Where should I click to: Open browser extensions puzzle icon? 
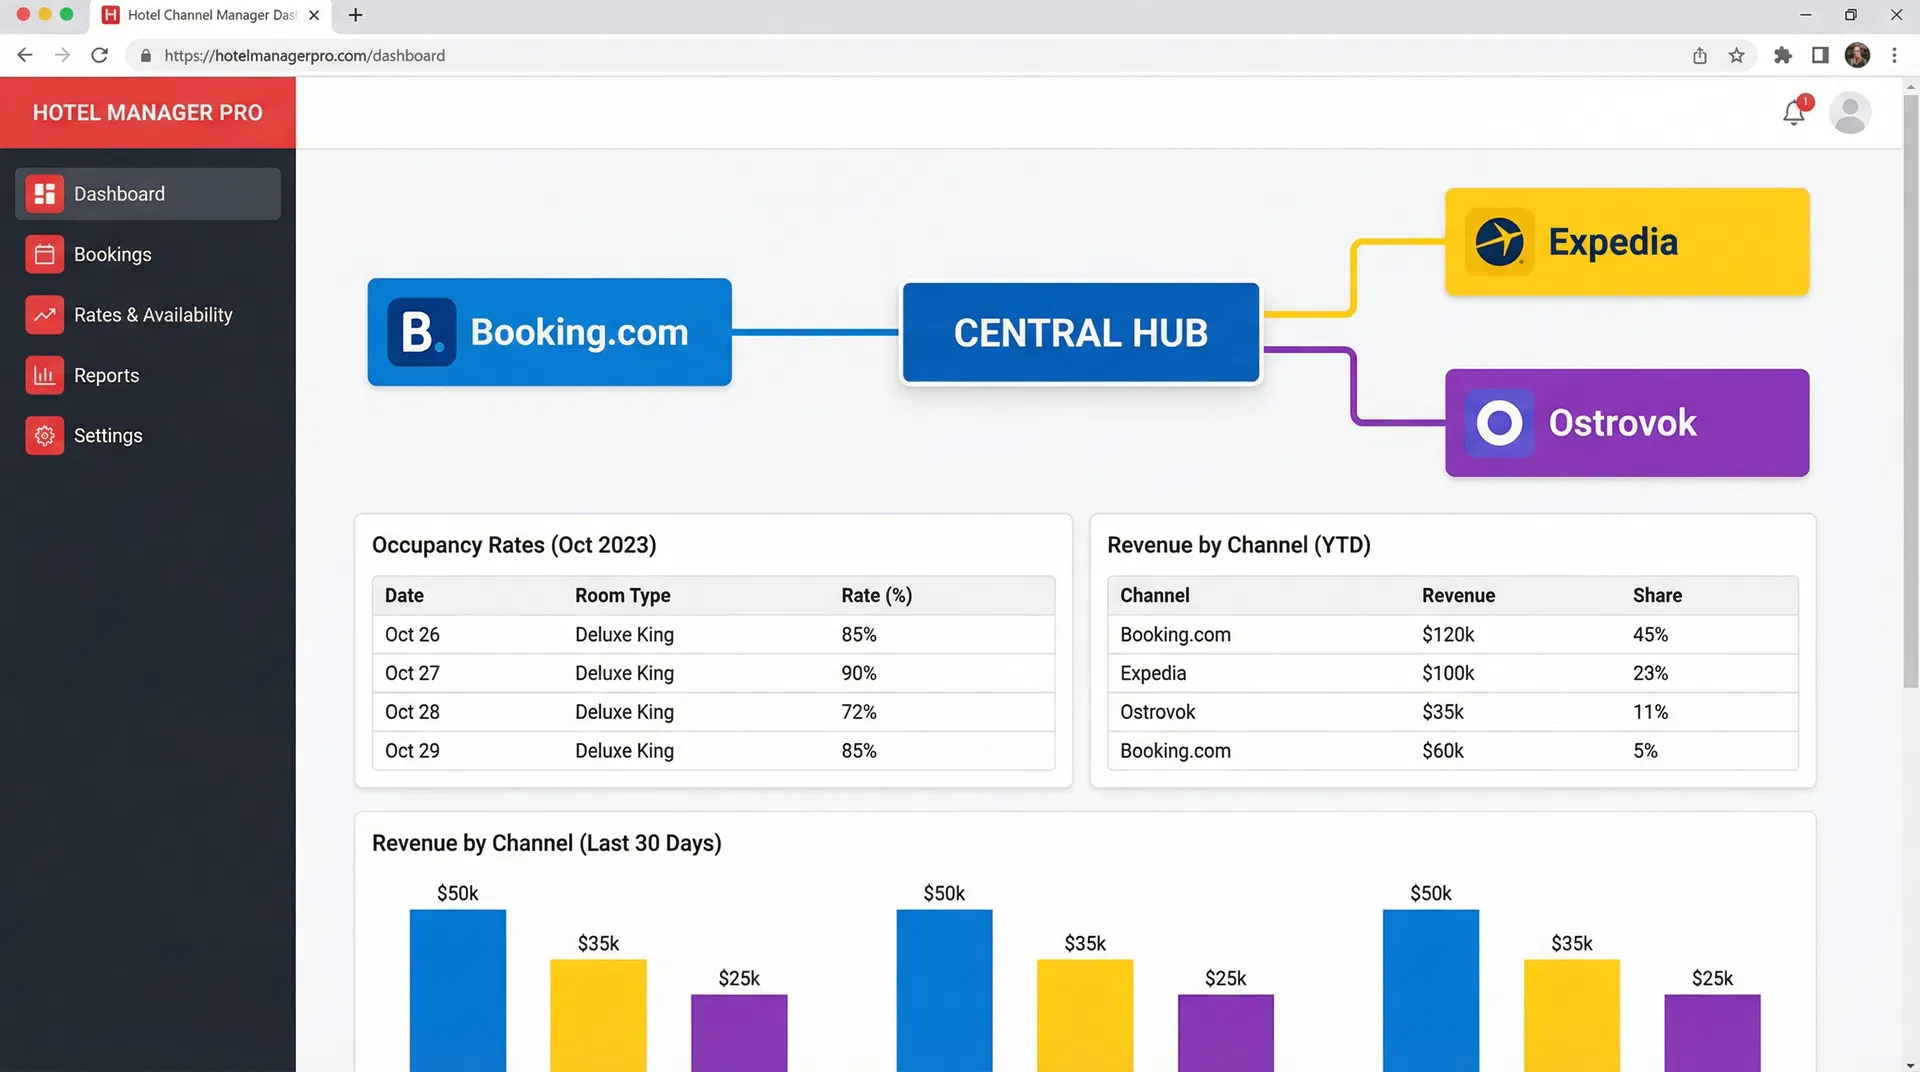1783,56
